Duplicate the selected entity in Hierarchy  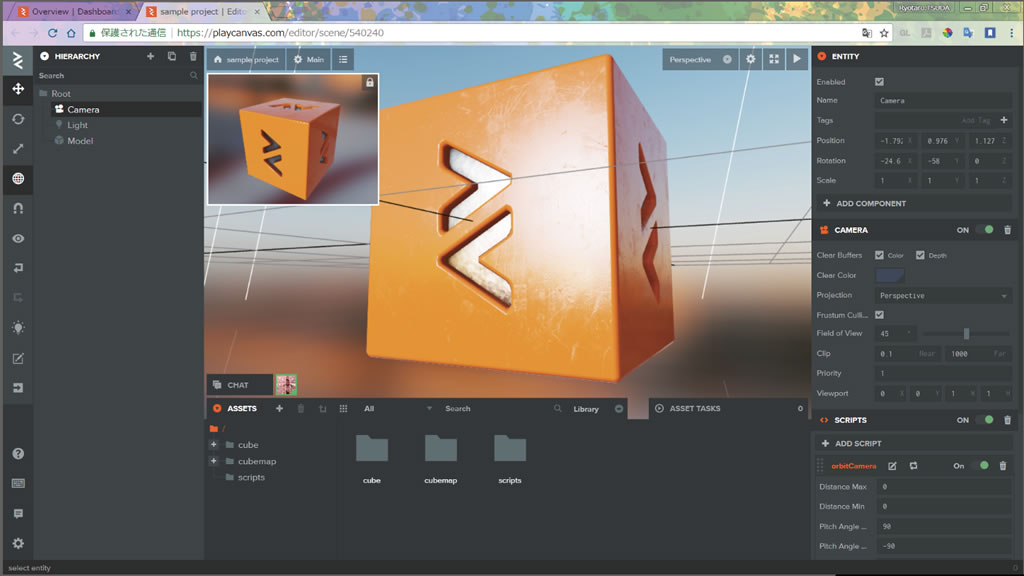click(x=172, y=56)
